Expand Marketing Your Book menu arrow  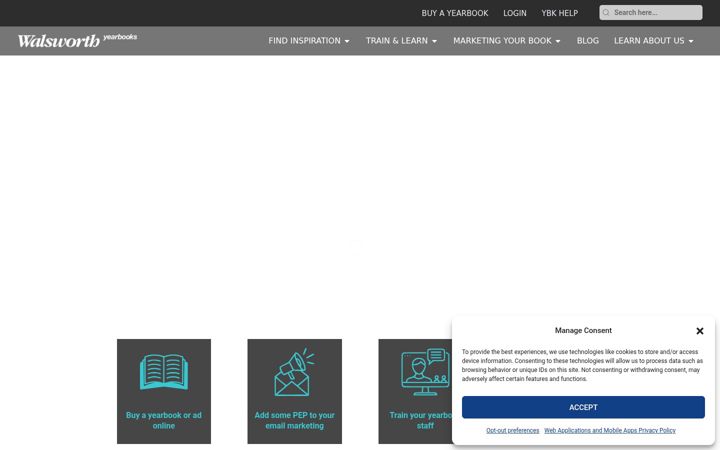click(x=558, y=41)
